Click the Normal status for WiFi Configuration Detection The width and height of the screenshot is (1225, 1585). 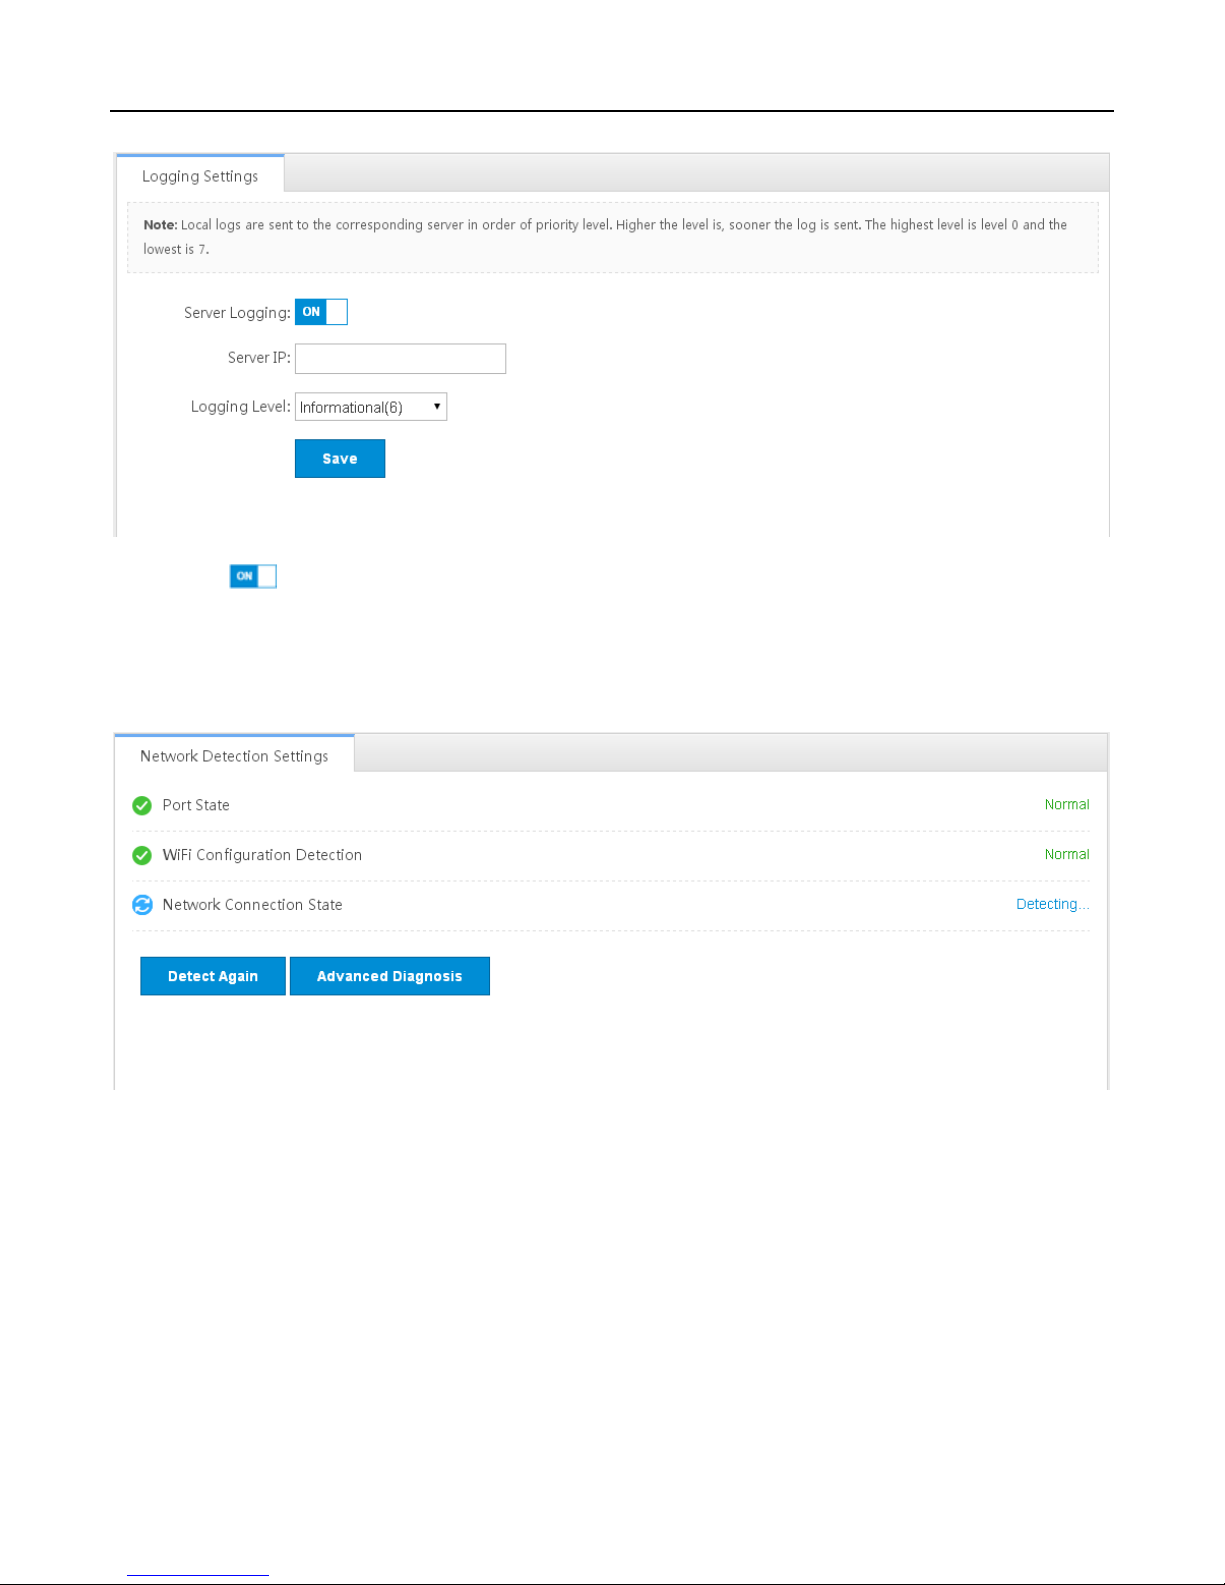[x=1067, y=854]
